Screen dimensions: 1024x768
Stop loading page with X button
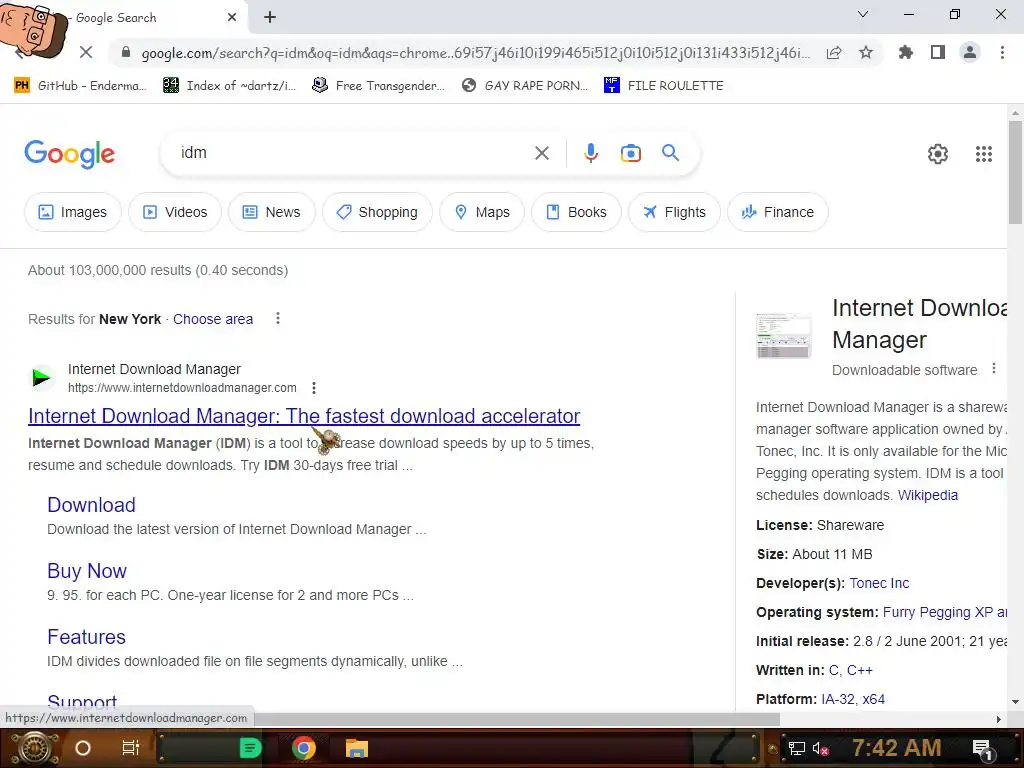pyautogui.click(x=86, y=52)
